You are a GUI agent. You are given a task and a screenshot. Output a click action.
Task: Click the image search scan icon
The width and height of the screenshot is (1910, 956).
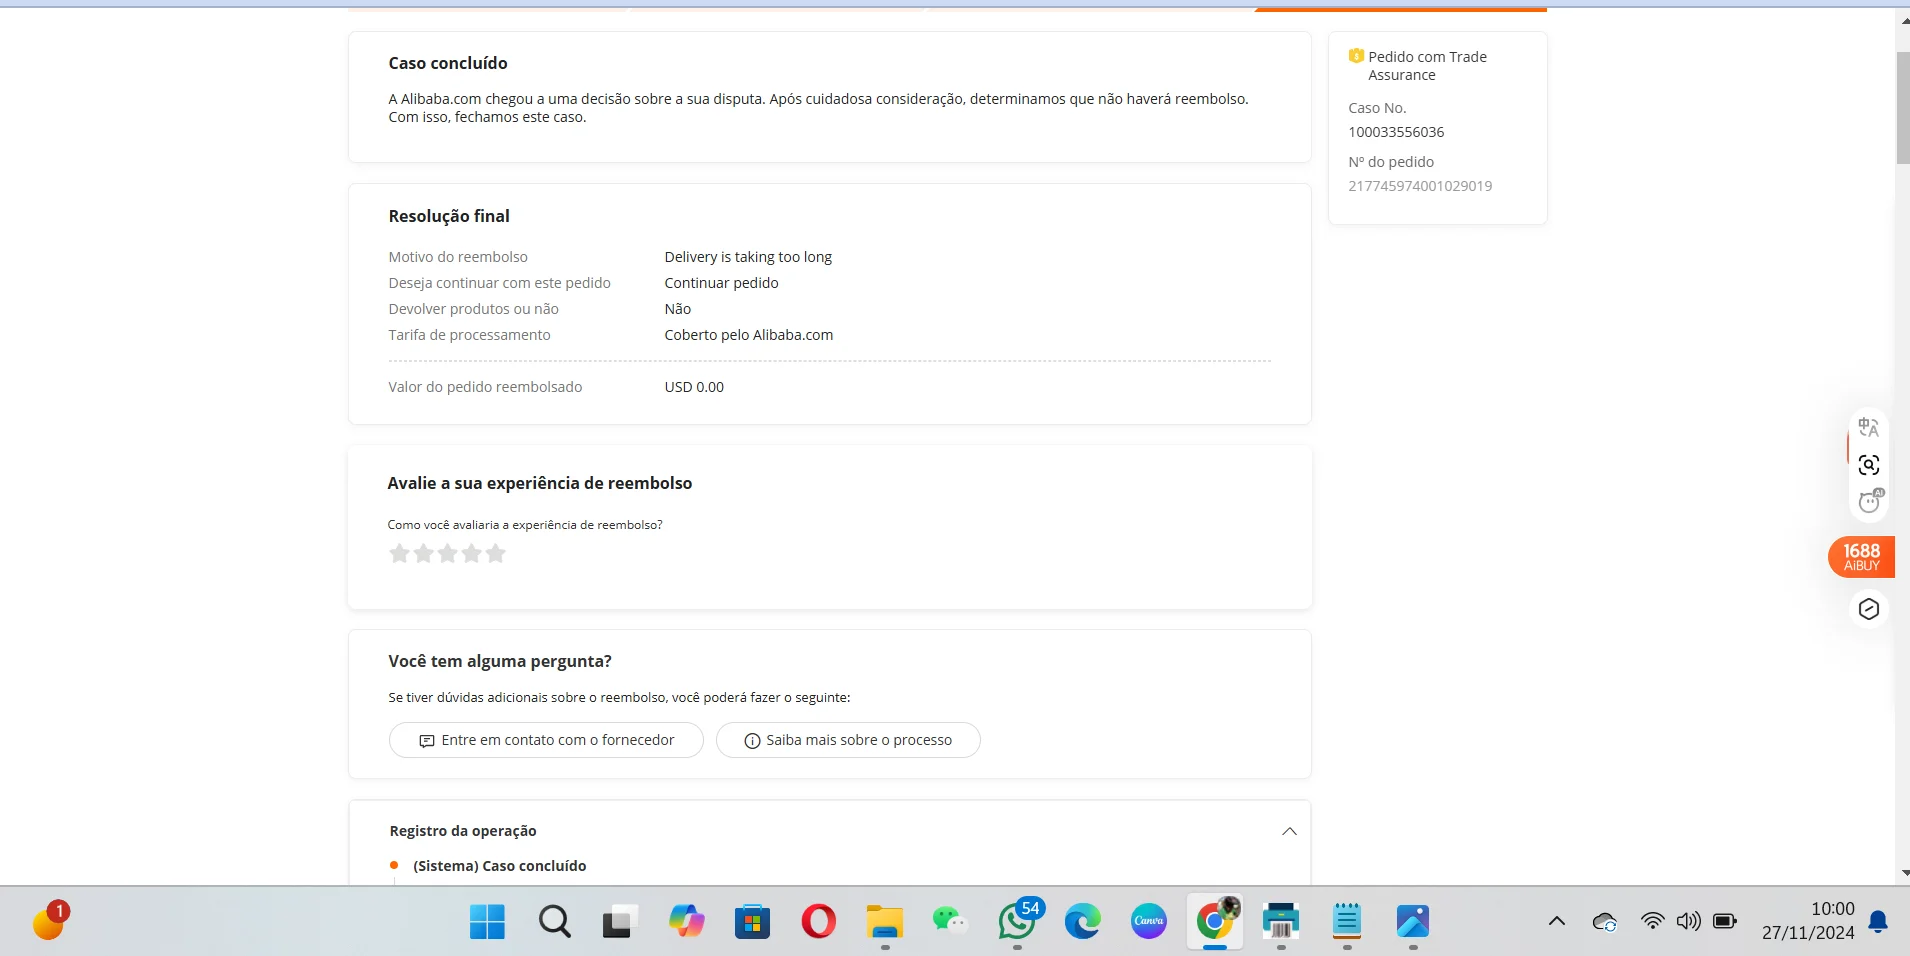pos(1868,465)
